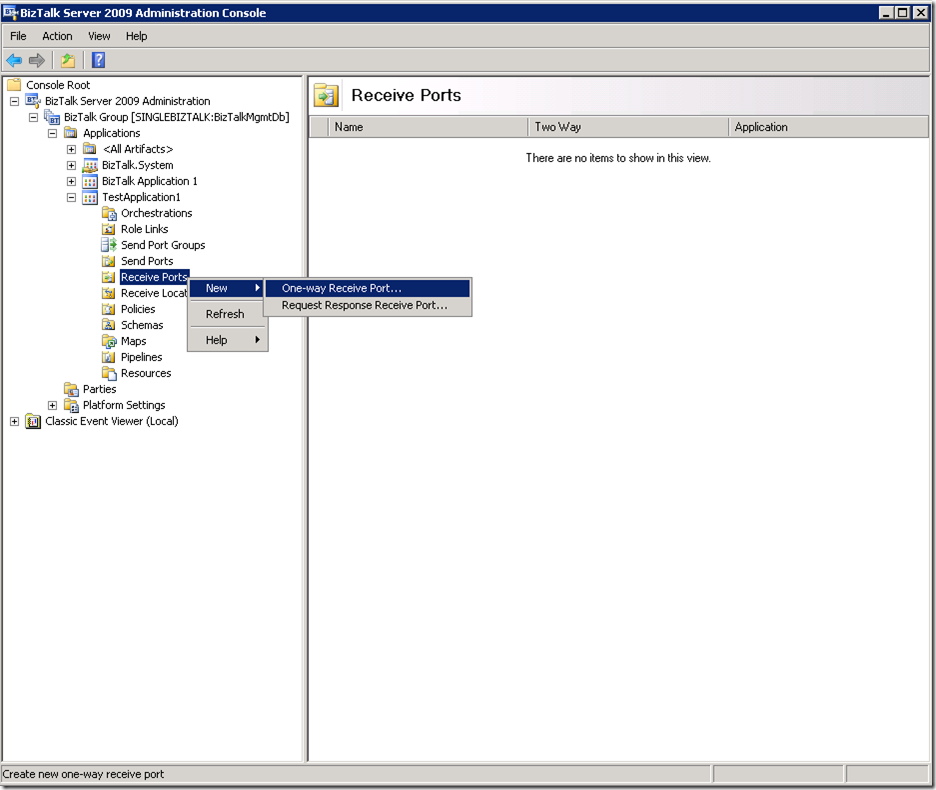Select Console Root label in tree
This screenshot has width=936, height=790.
pos(58,85)
